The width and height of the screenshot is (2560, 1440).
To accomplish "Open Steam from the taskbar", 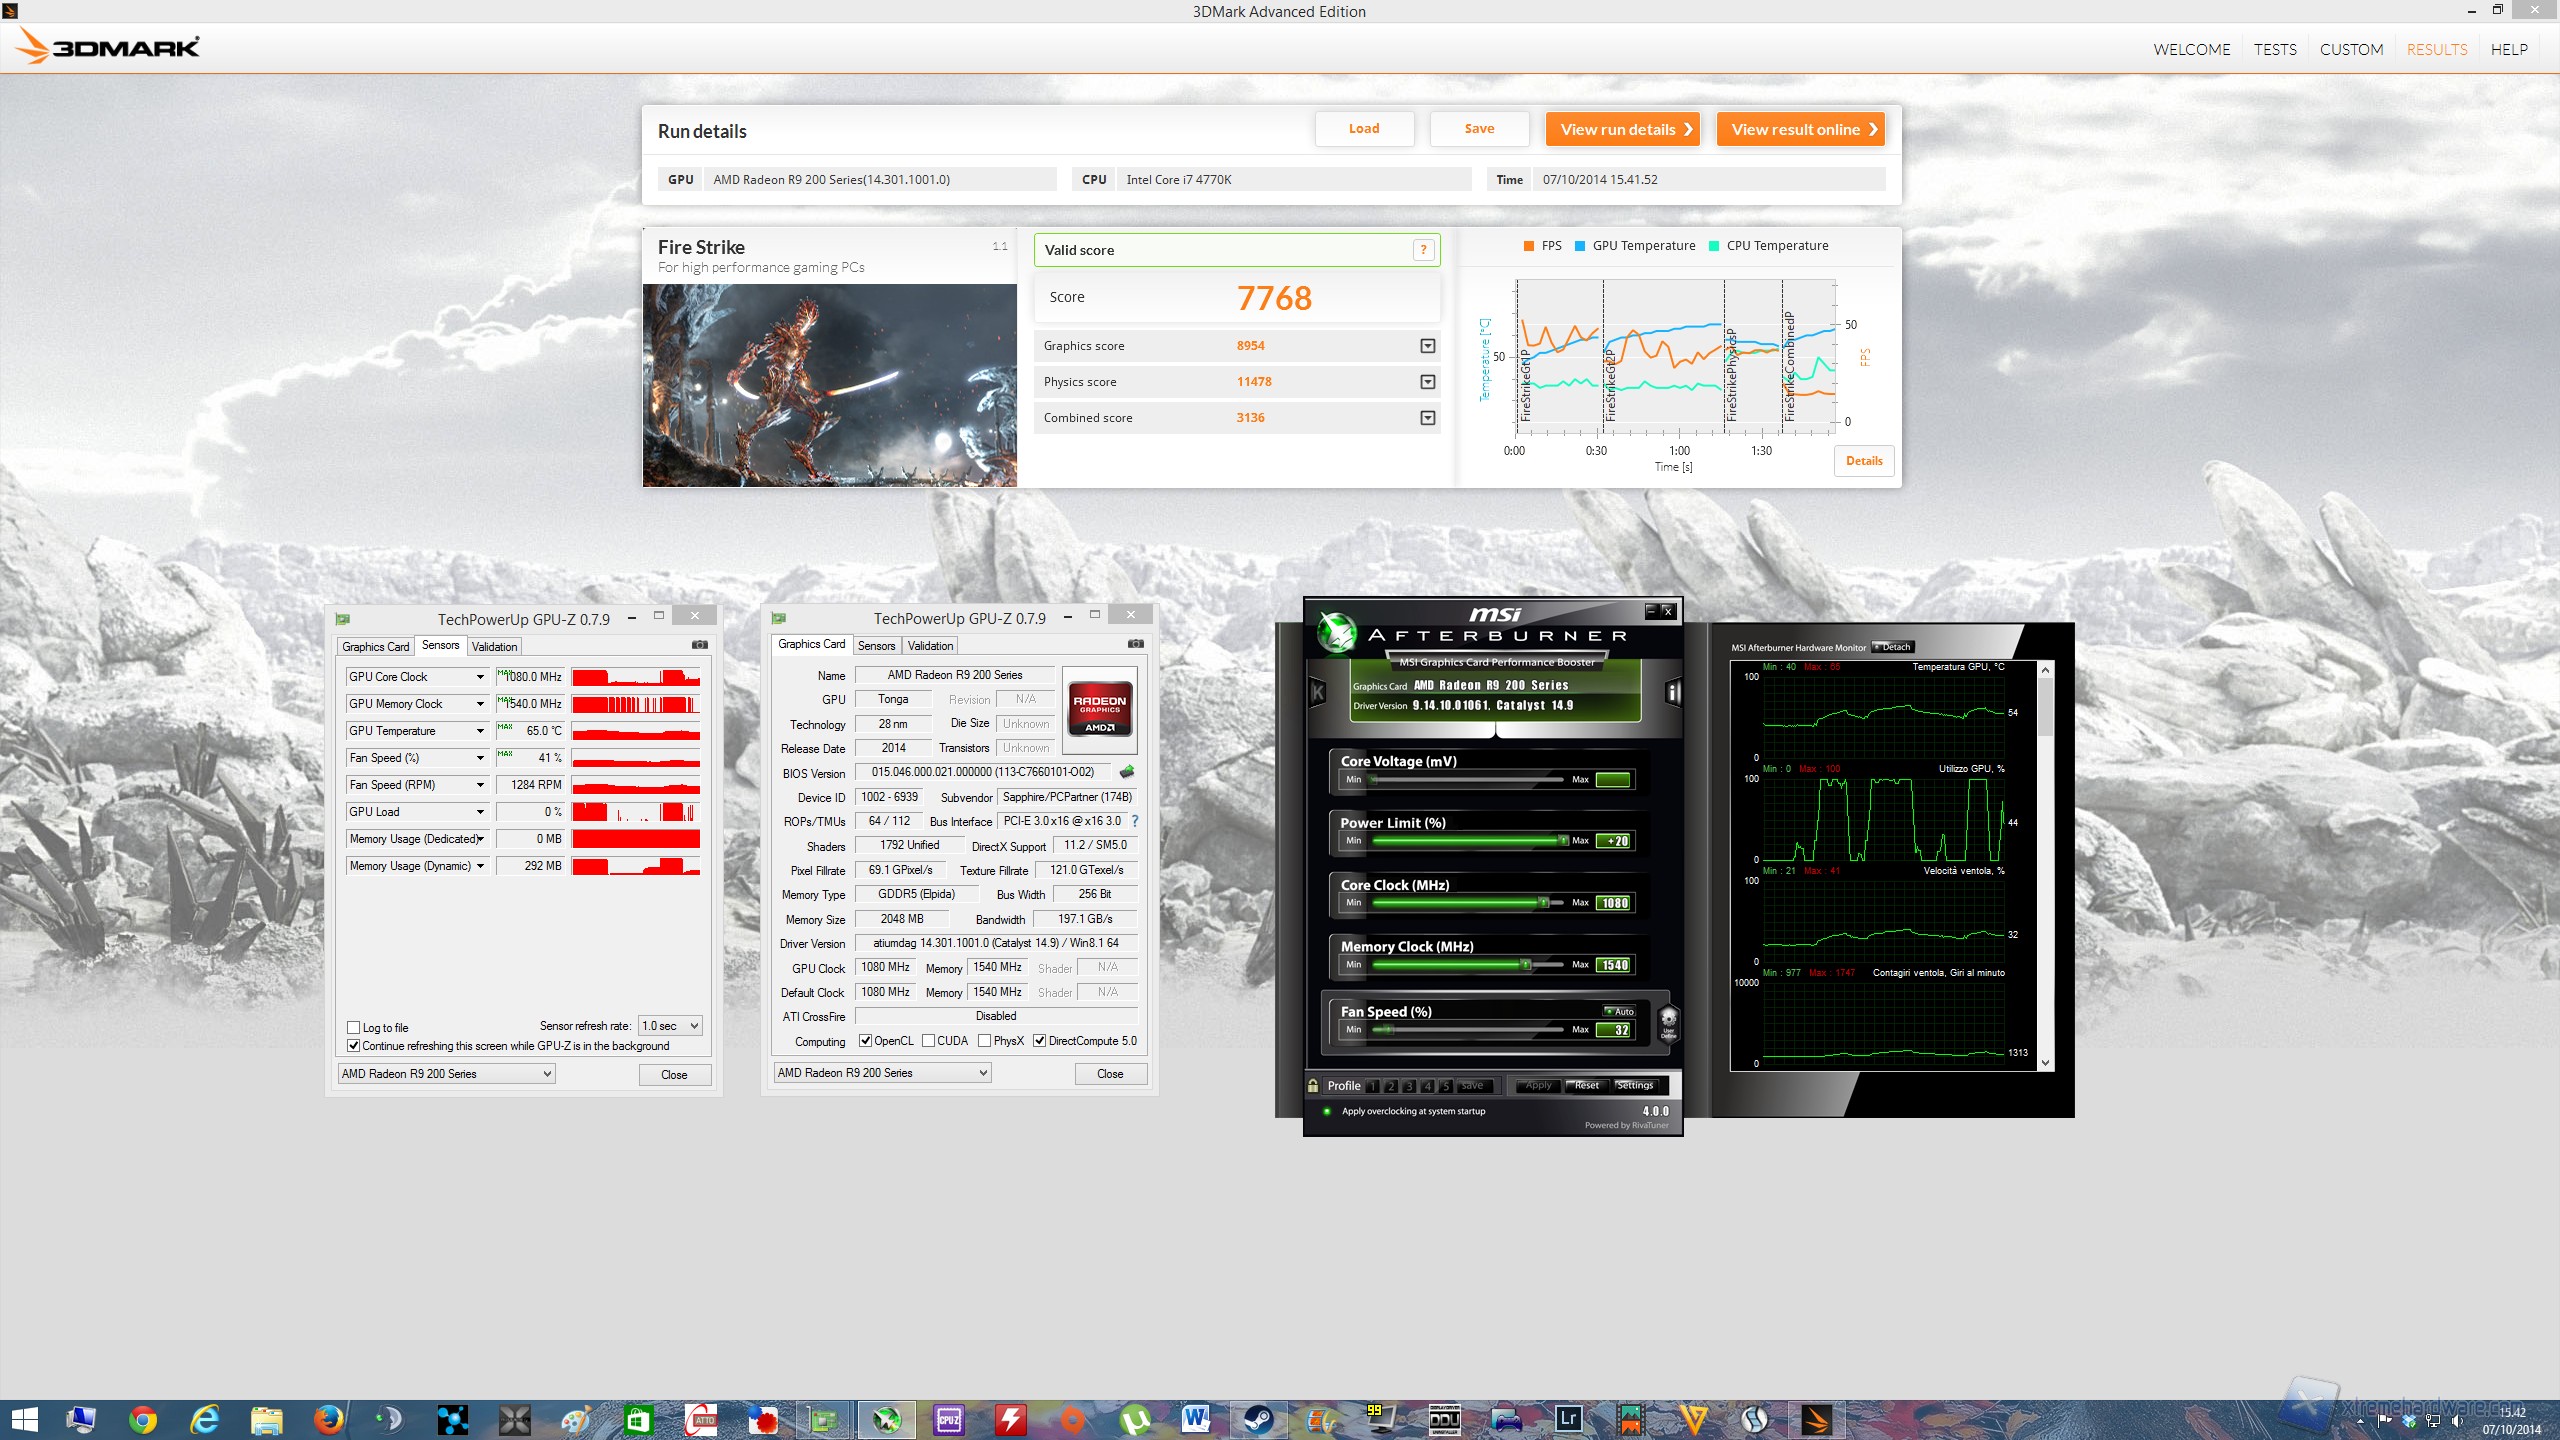I will (x=1258, y=1419).
